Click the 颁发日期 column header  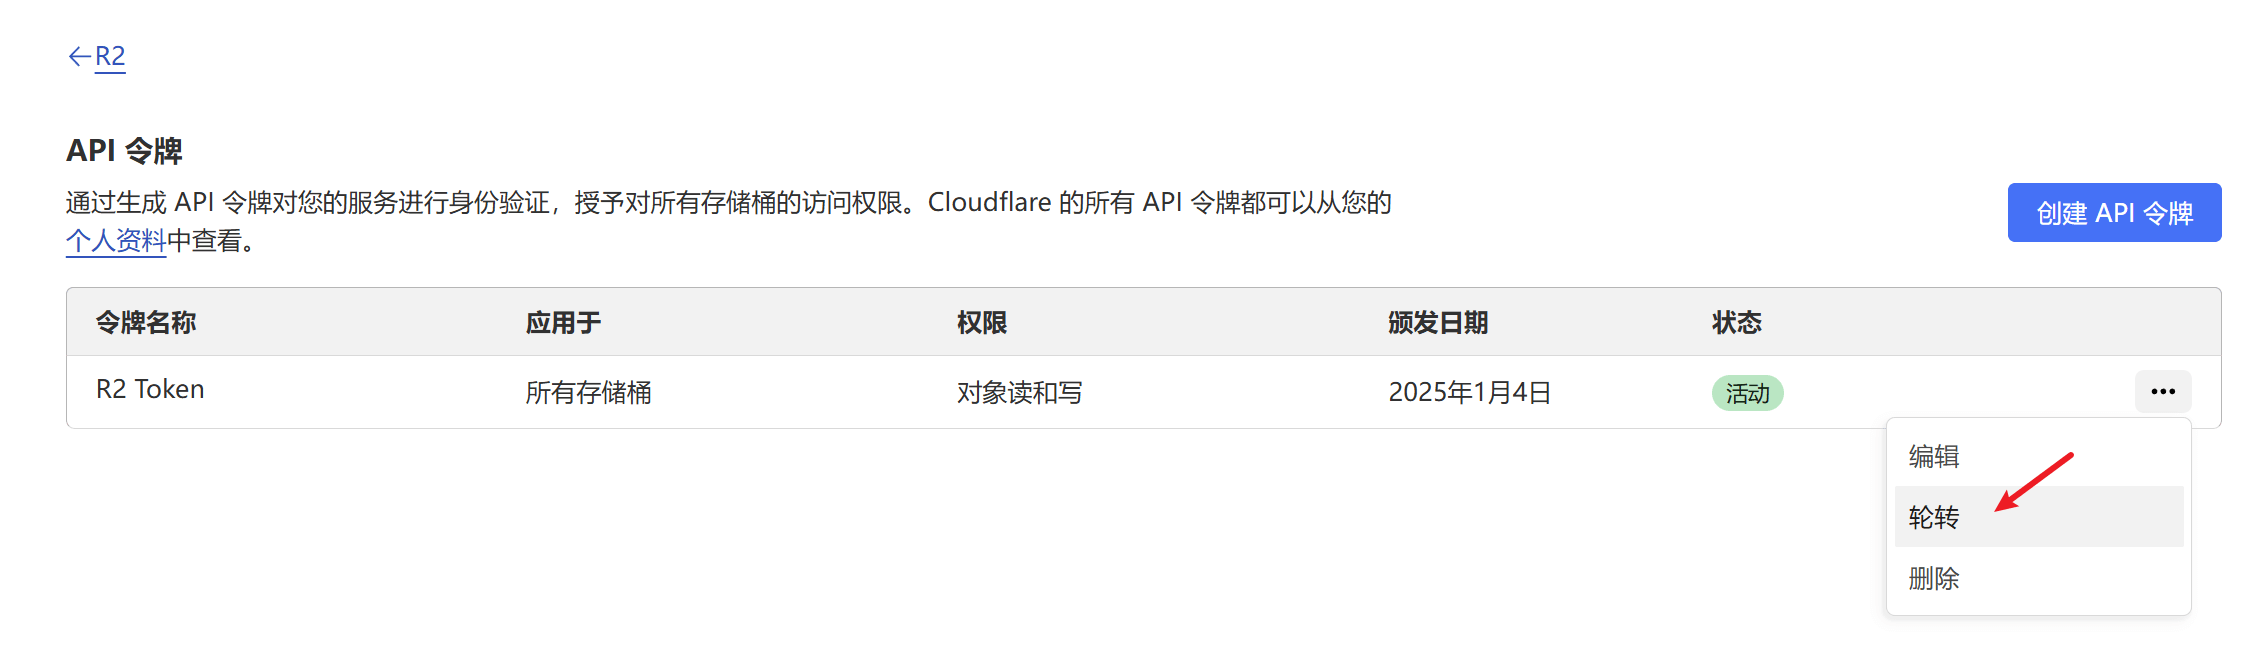tap(1438, 322)
